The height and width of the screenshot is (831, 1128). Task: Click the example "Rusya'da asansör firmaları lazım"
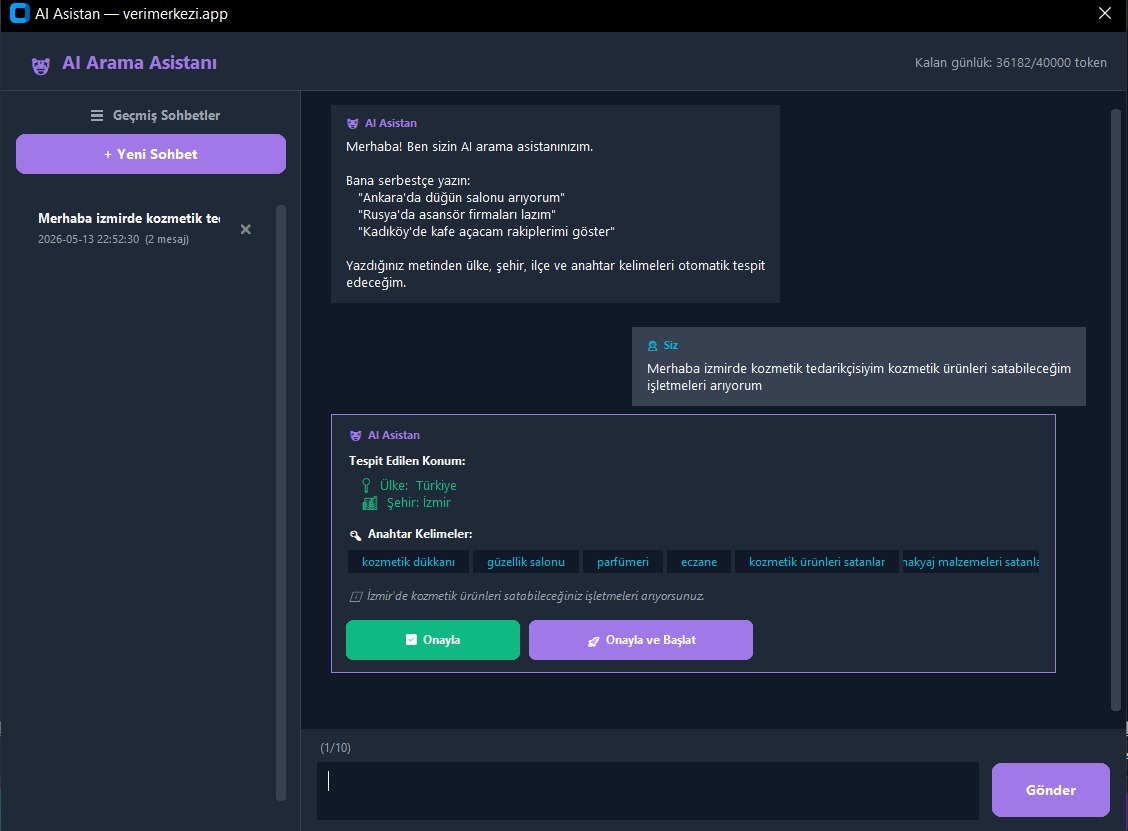click(457, 214)
